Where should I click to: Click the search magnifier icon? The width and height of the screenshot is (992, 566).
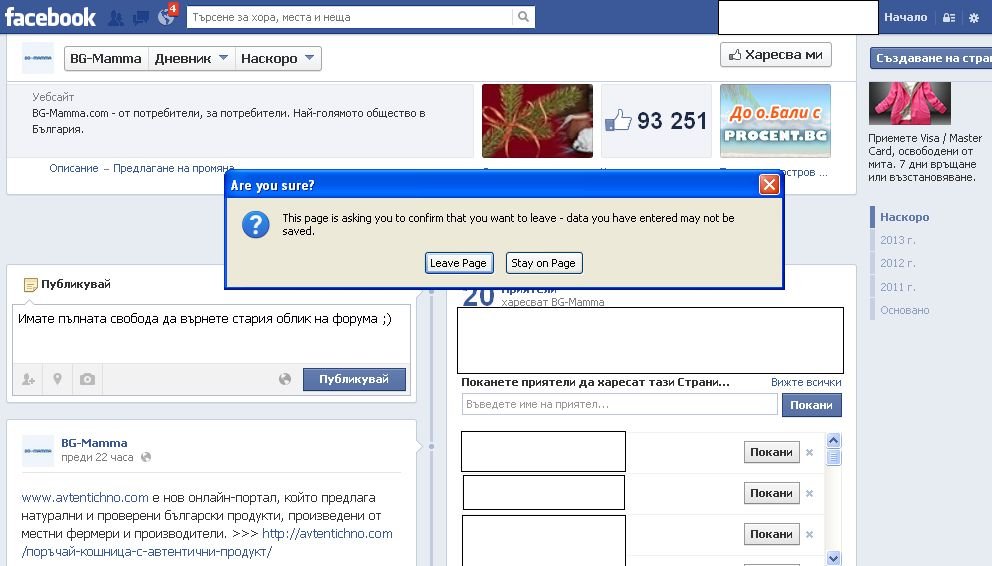[523, 17]
